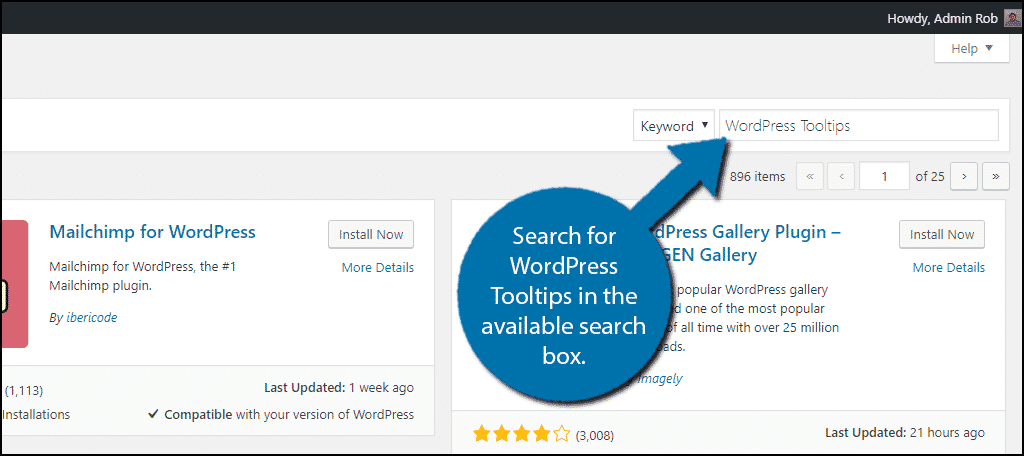The height and width of the screenshot is (456, 1024).
Task: Click the current page number field
Action: click(885, 176)
